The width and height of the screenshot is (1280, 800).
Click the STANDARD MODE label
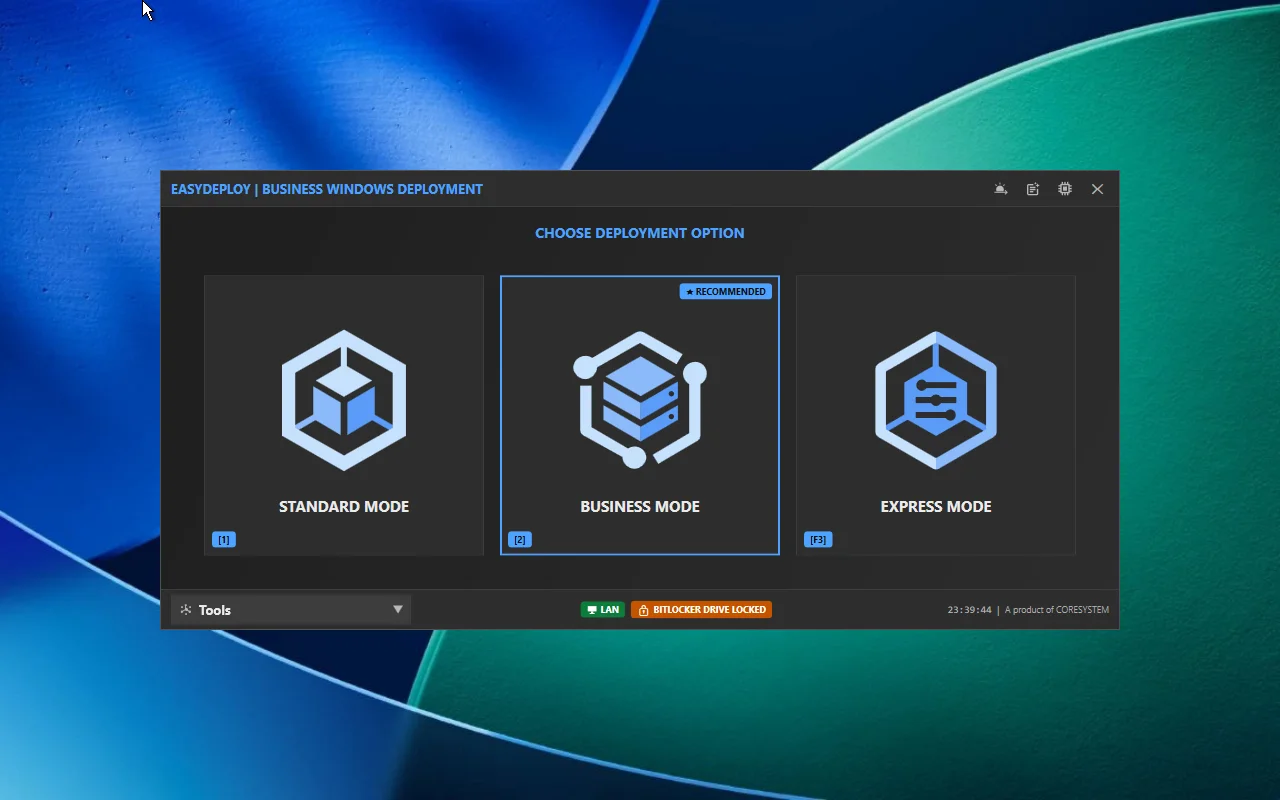pos(344,507)
